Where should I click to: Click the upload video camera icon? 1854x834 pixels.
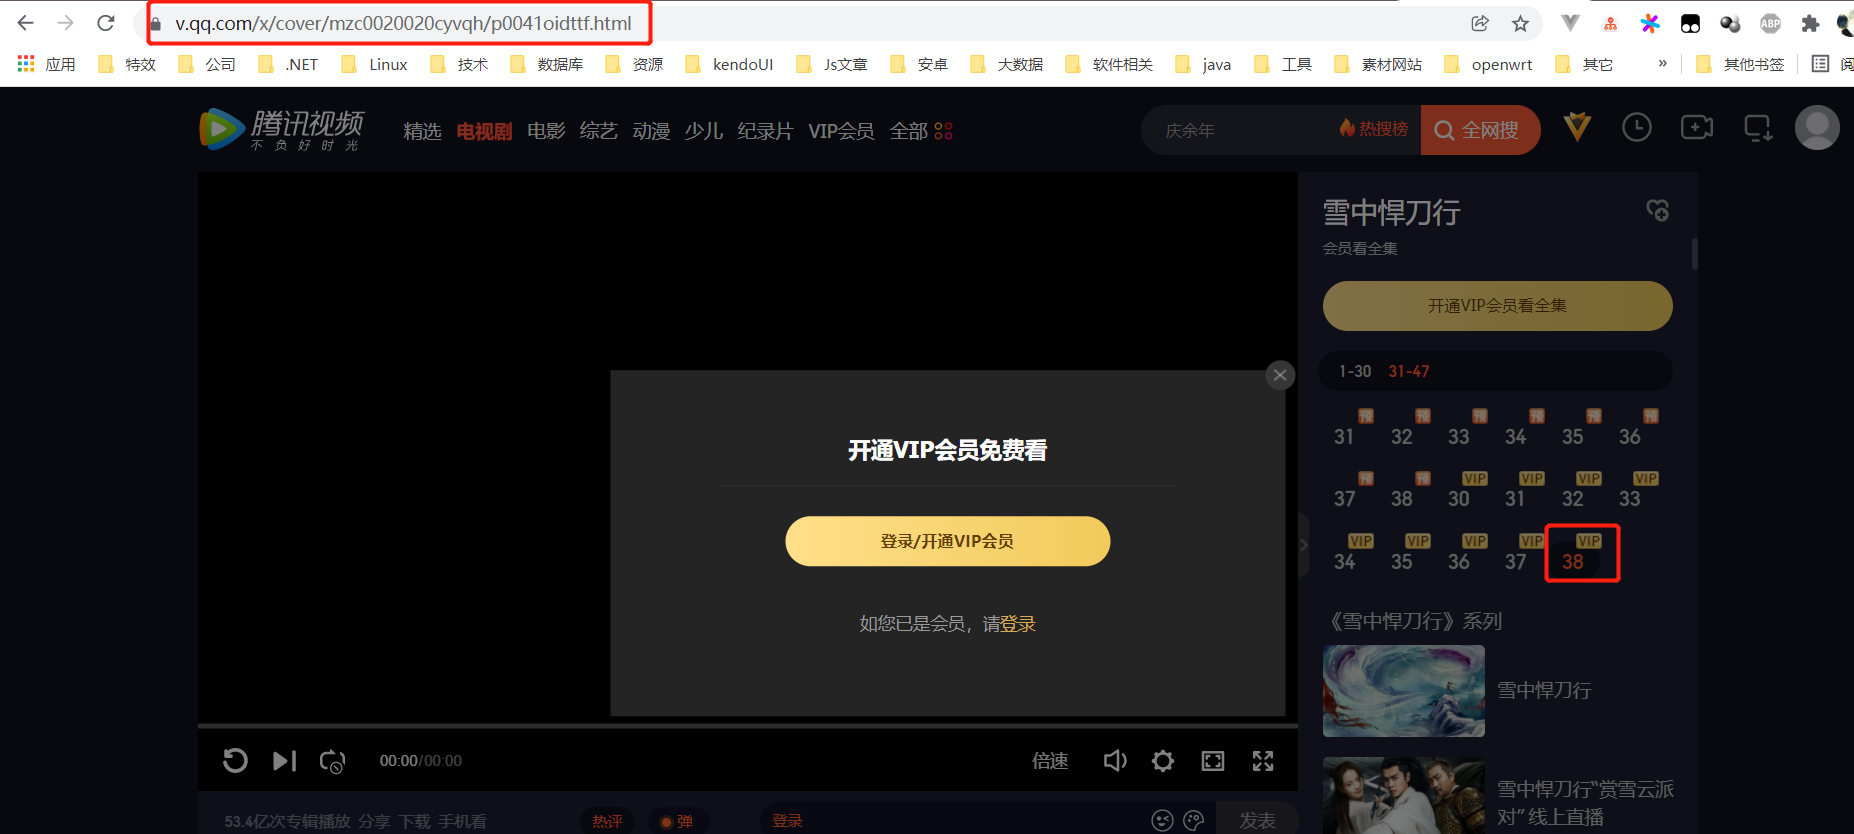coord(1696,128)
